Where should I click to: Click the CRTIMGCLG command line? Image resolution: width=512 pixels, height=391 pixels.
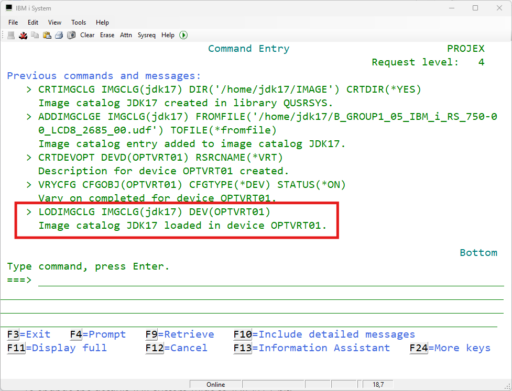(x=229, y=90)
